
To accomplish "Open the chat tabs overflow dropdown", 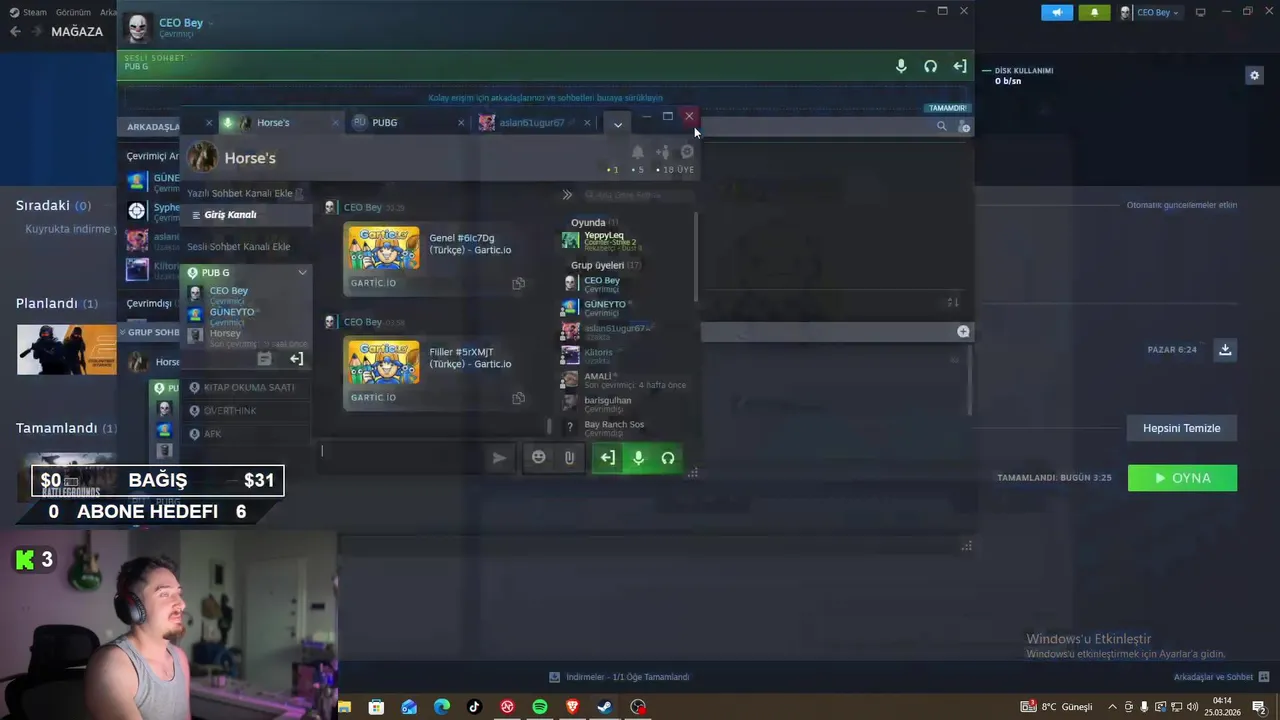I will [618, 124].
